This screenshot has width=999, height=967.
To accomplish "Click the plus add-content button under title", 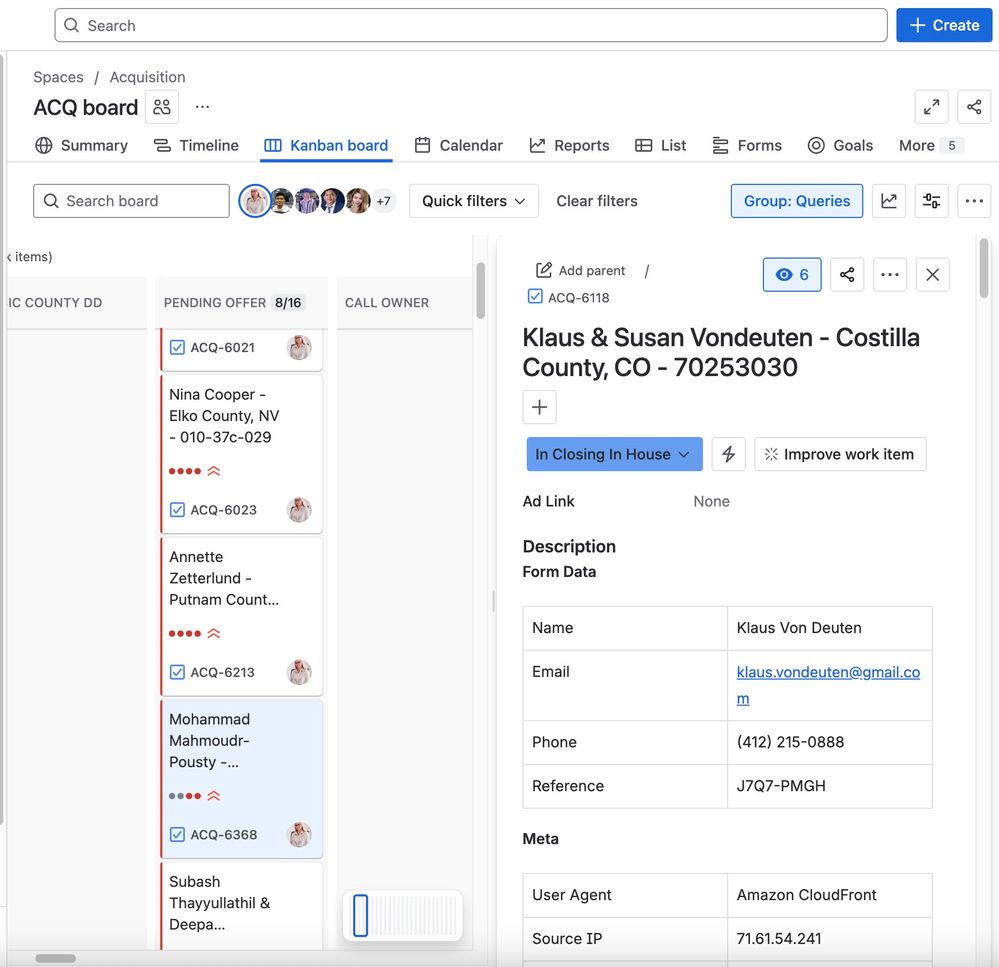I will (539, 407).
